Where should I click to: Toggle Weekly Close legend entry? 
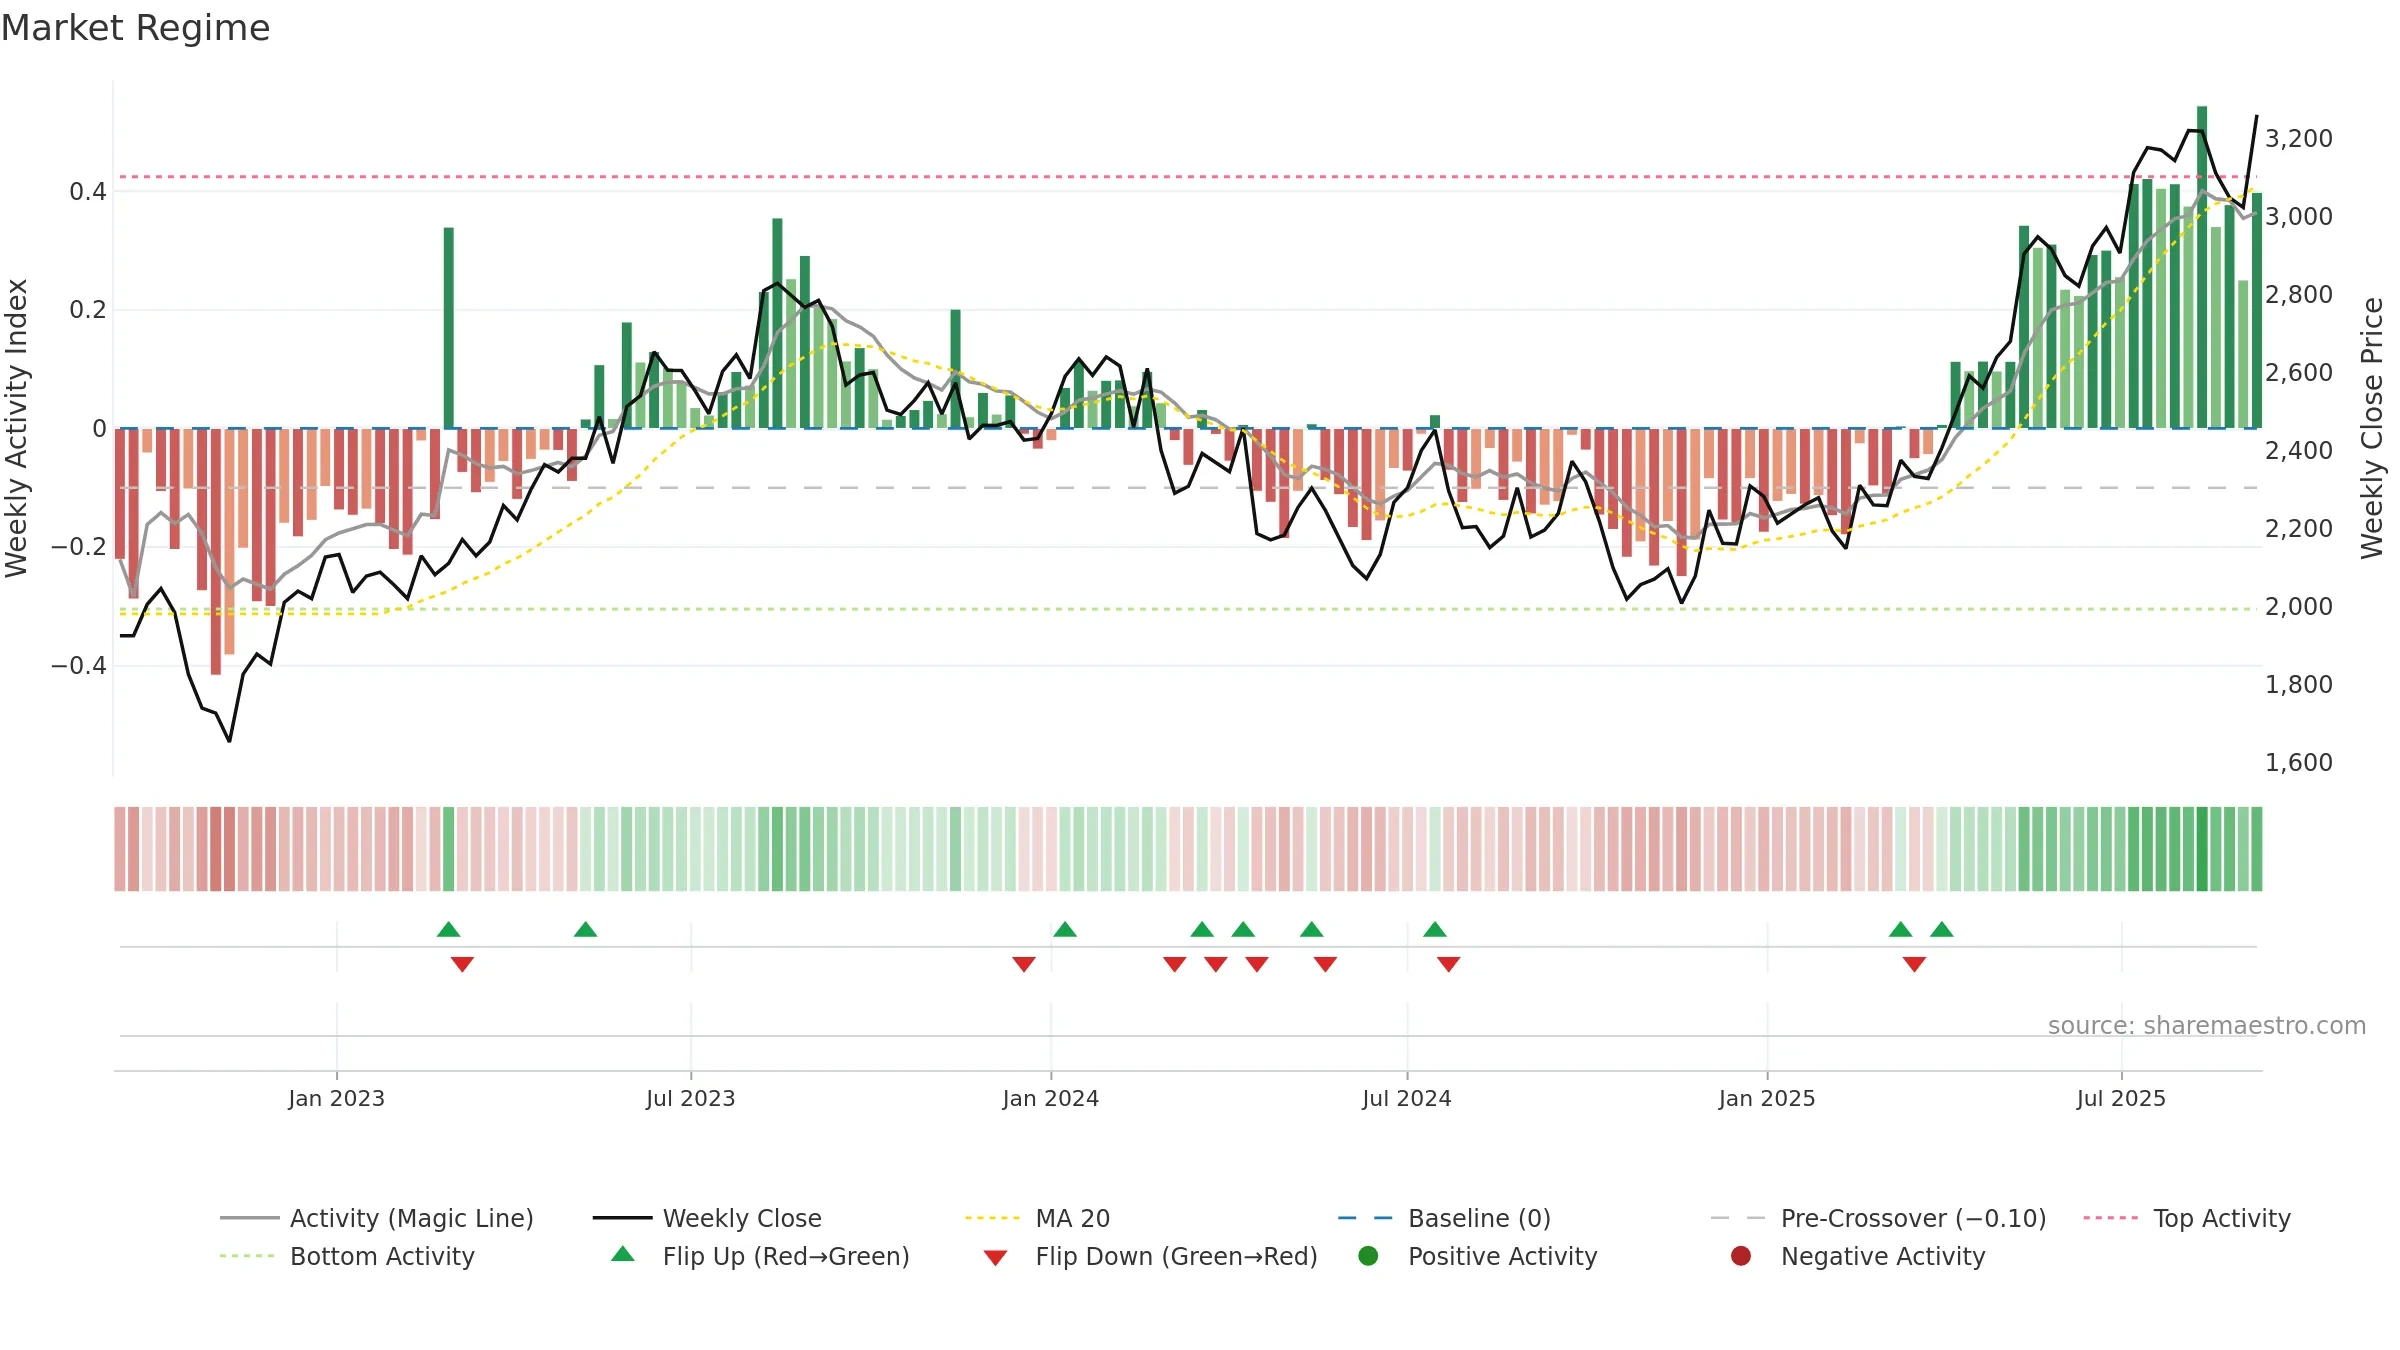(707, 1218)
